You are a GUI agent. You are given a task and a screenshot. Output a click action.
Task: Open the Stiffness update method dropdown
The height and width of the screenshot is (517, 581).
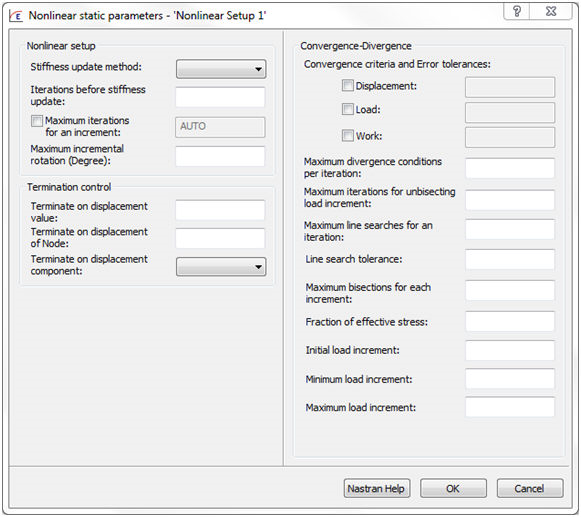pos(221,69)
